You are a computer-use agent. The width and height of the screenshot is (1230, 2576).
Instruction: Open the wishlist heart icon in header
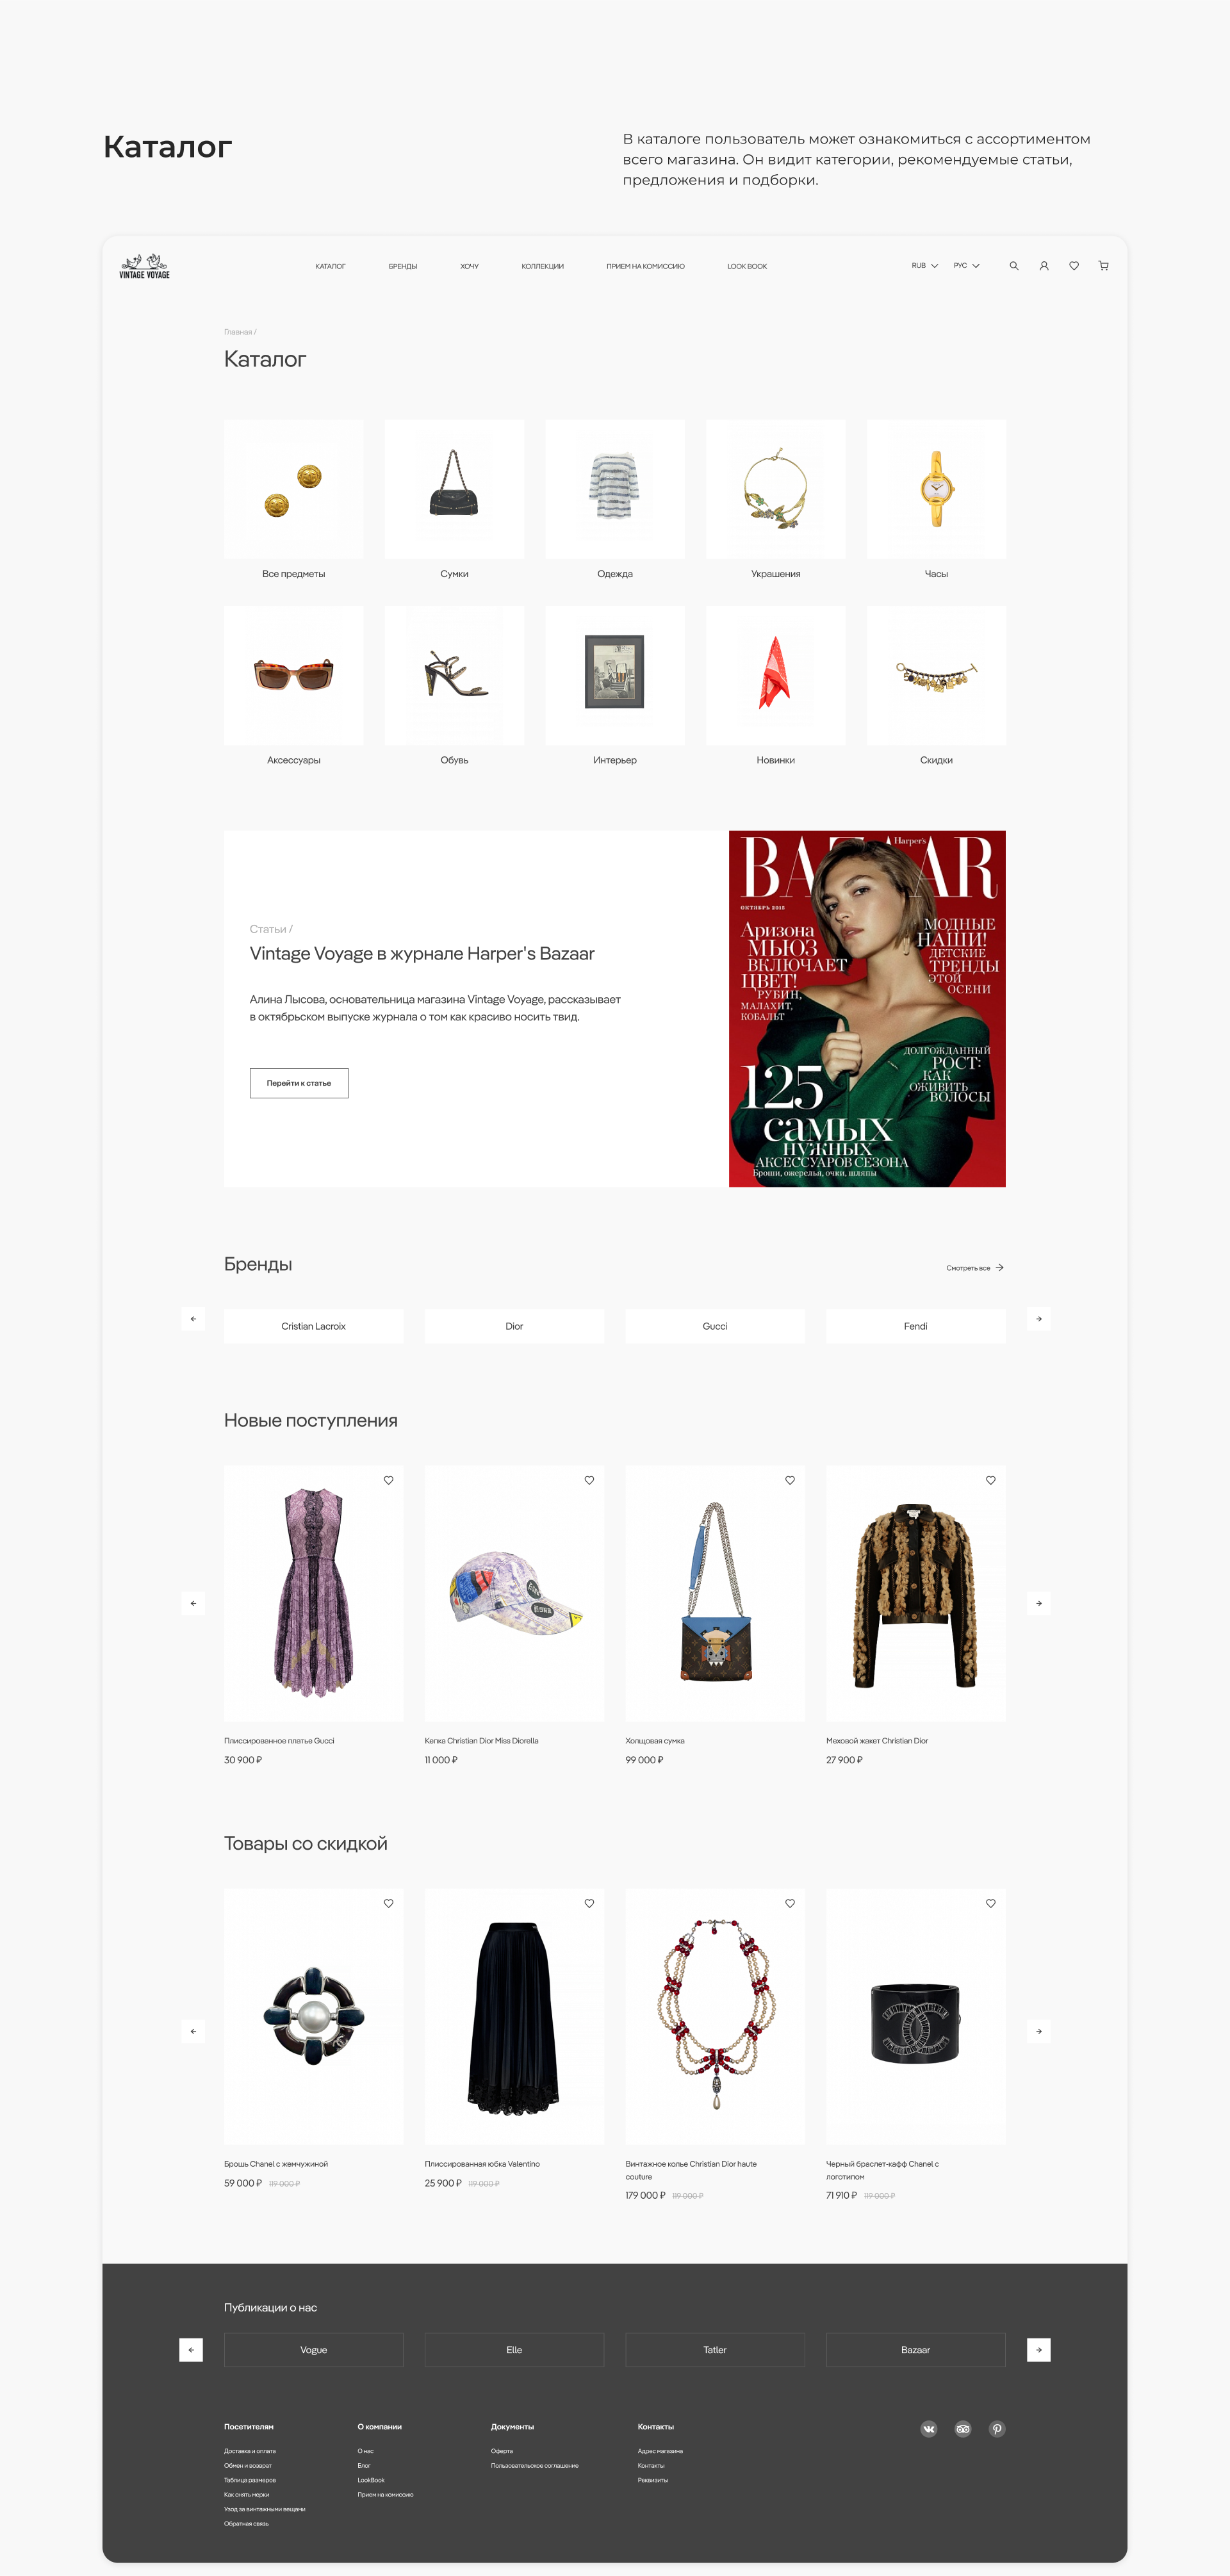pos(1074,266)
